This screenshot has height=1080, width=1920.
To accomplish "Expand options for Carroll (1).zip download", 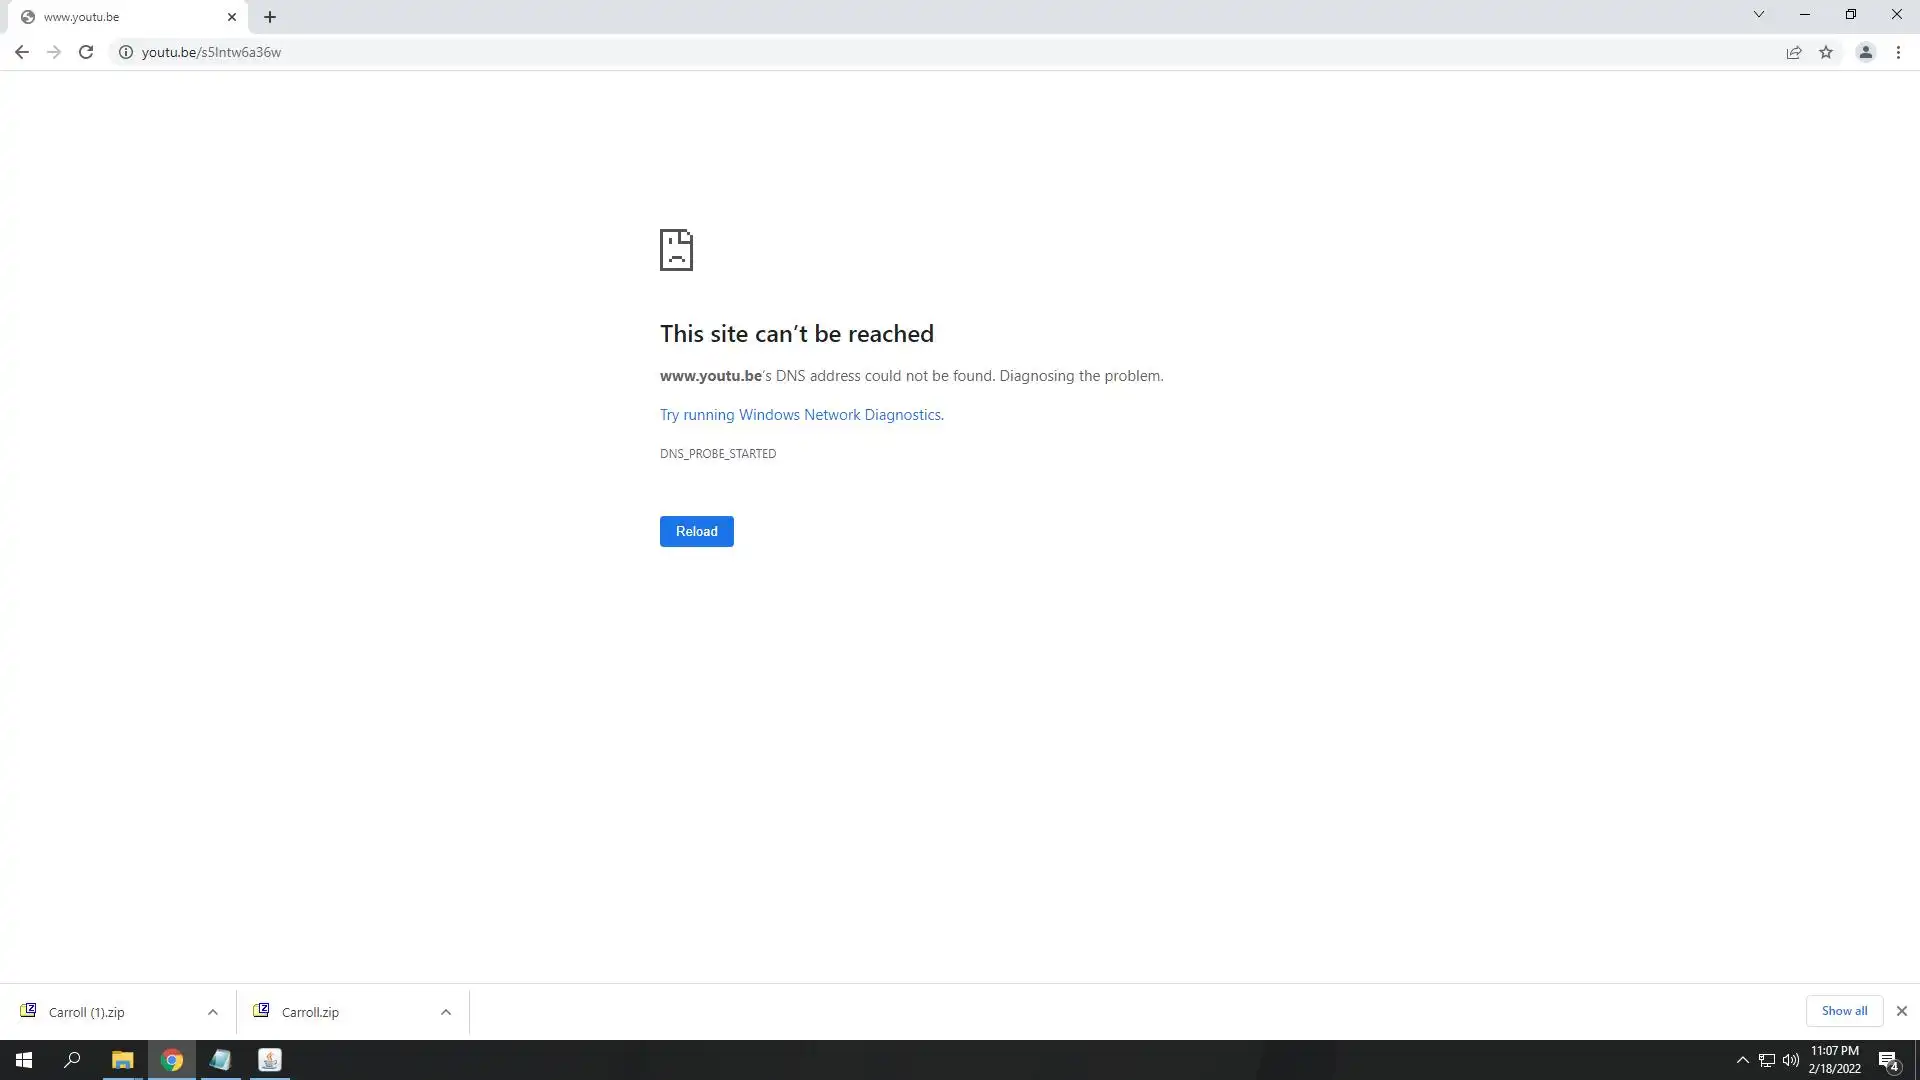I will (213, 1012).
